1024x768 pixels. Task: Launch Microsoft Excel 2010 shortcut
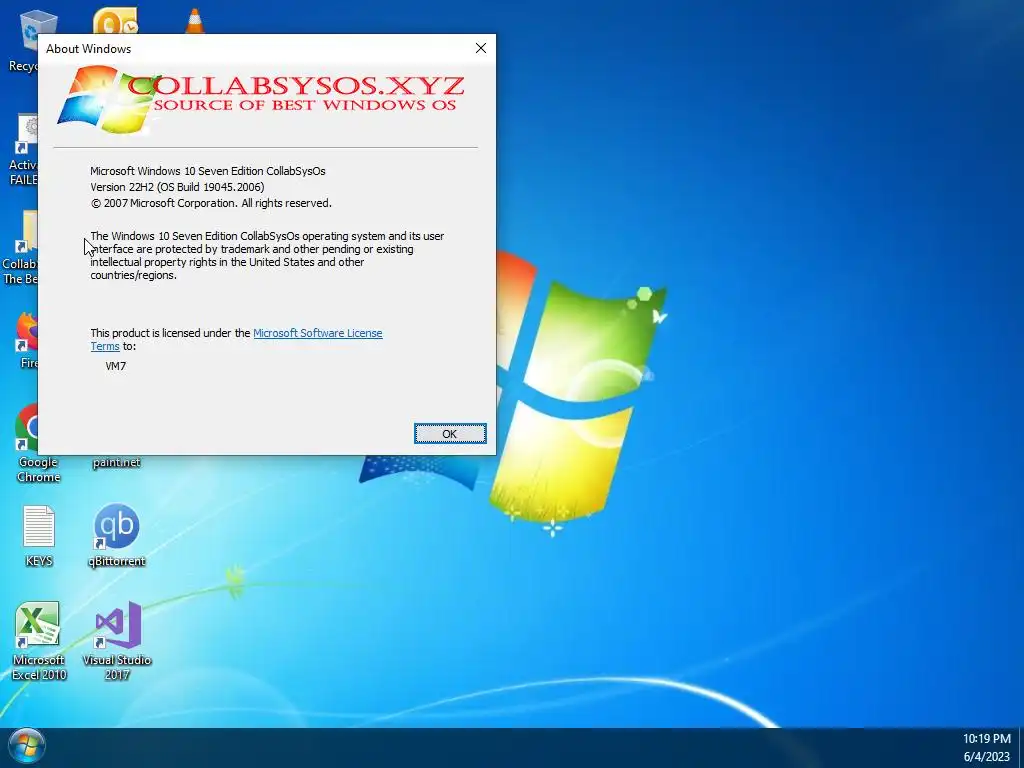(39, 640)
